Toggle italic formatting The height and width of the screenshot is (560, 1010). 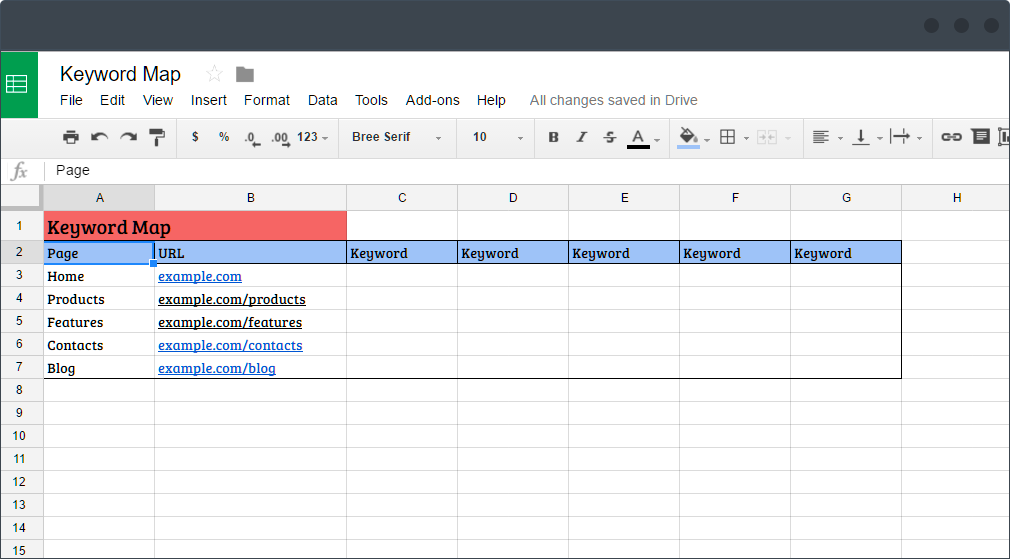pos(582,137)
